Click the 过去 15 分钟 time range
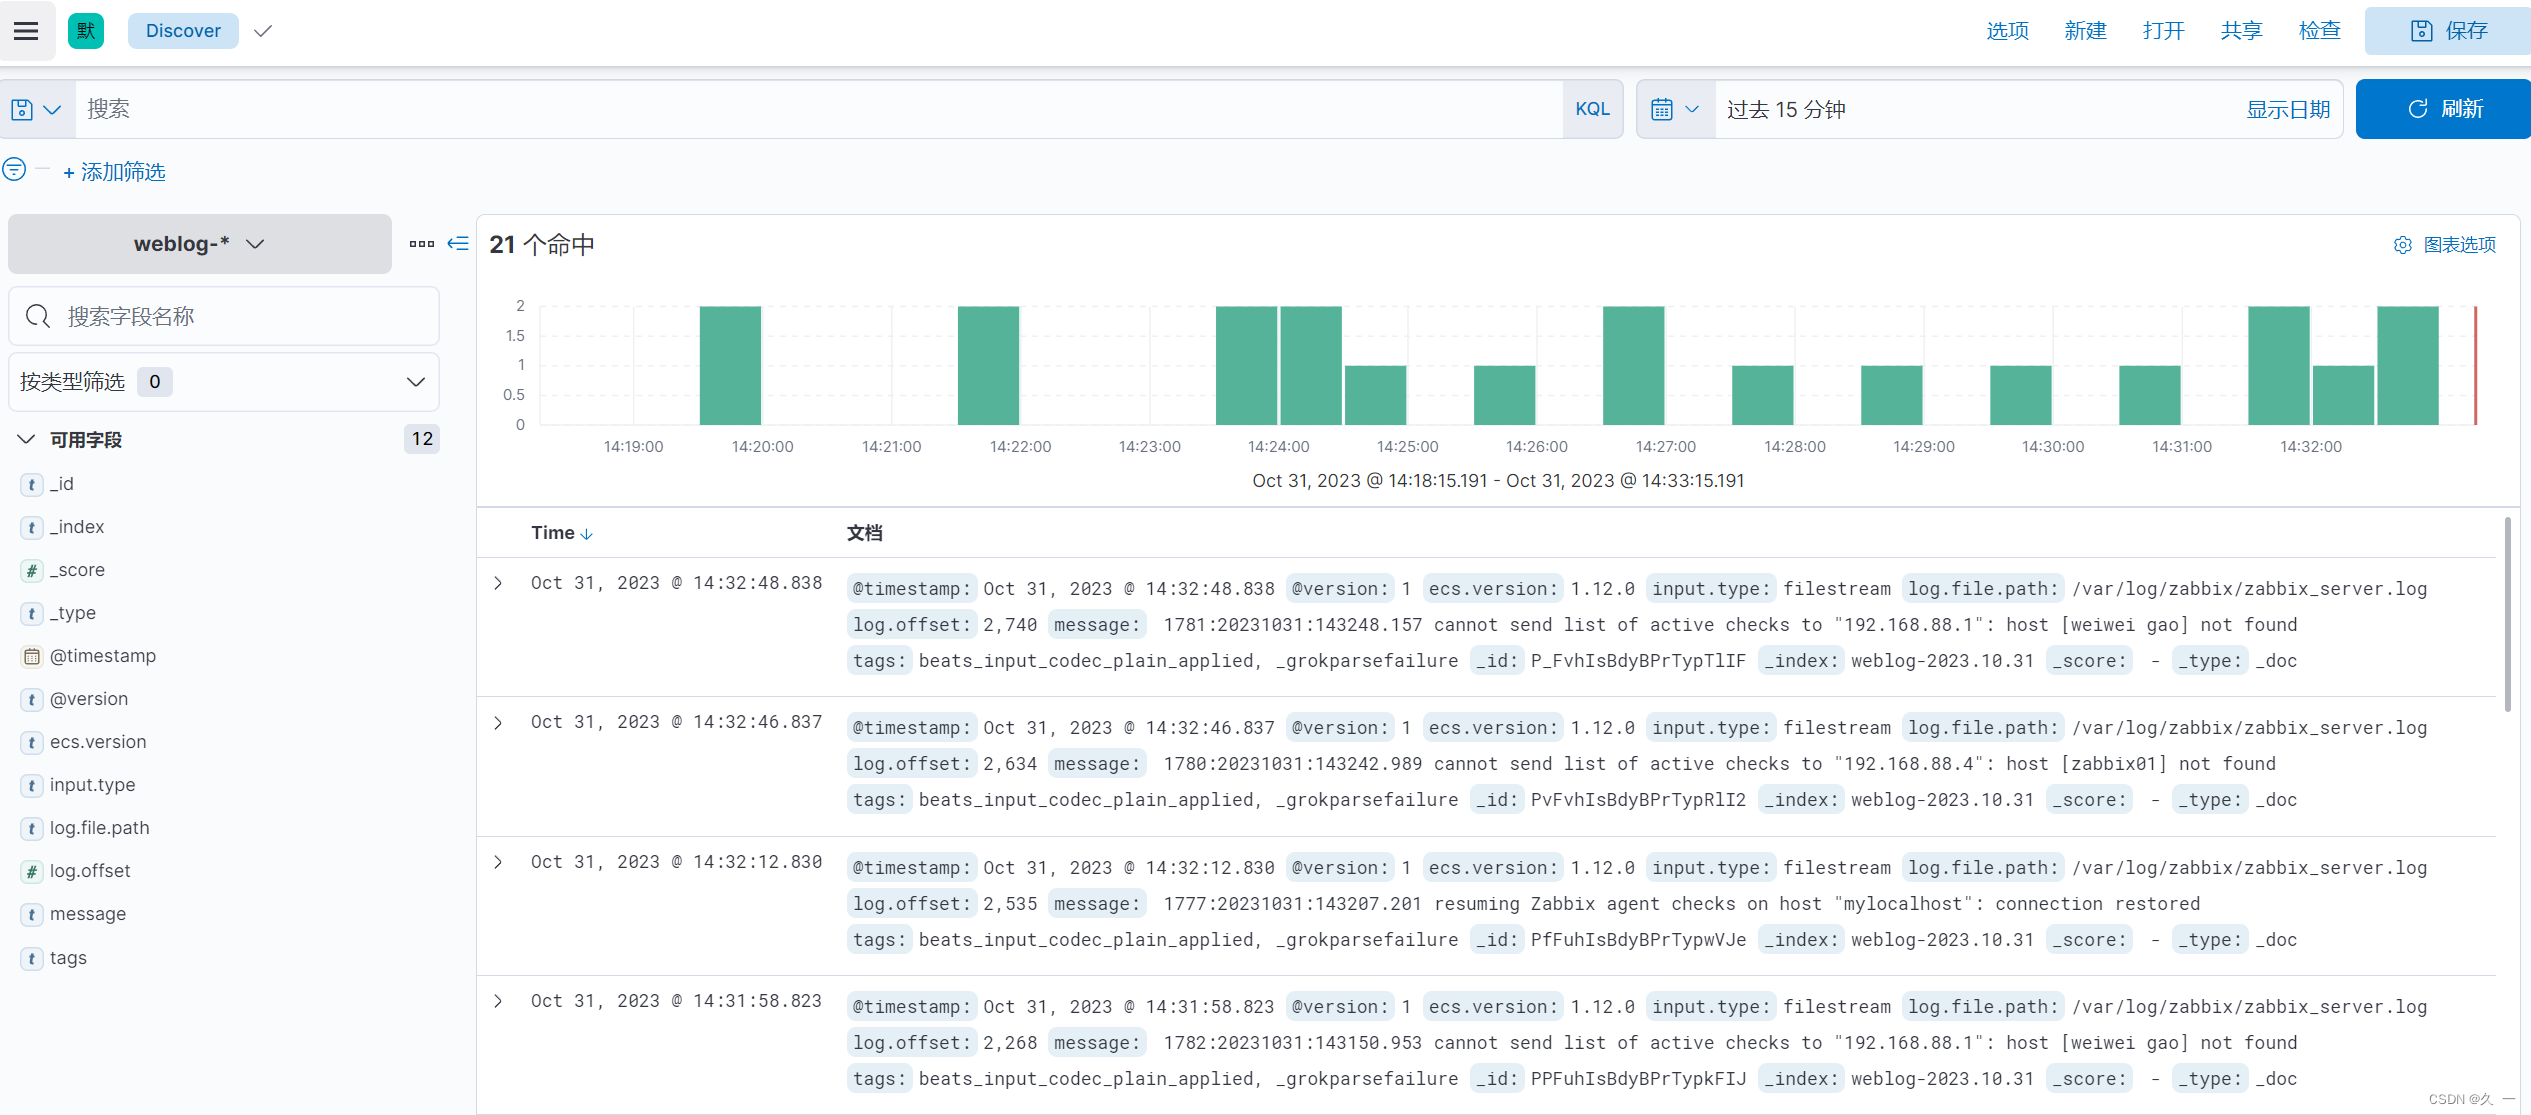The image size is (2531, 1115). pyautogui.click(x=1786, y=109)
